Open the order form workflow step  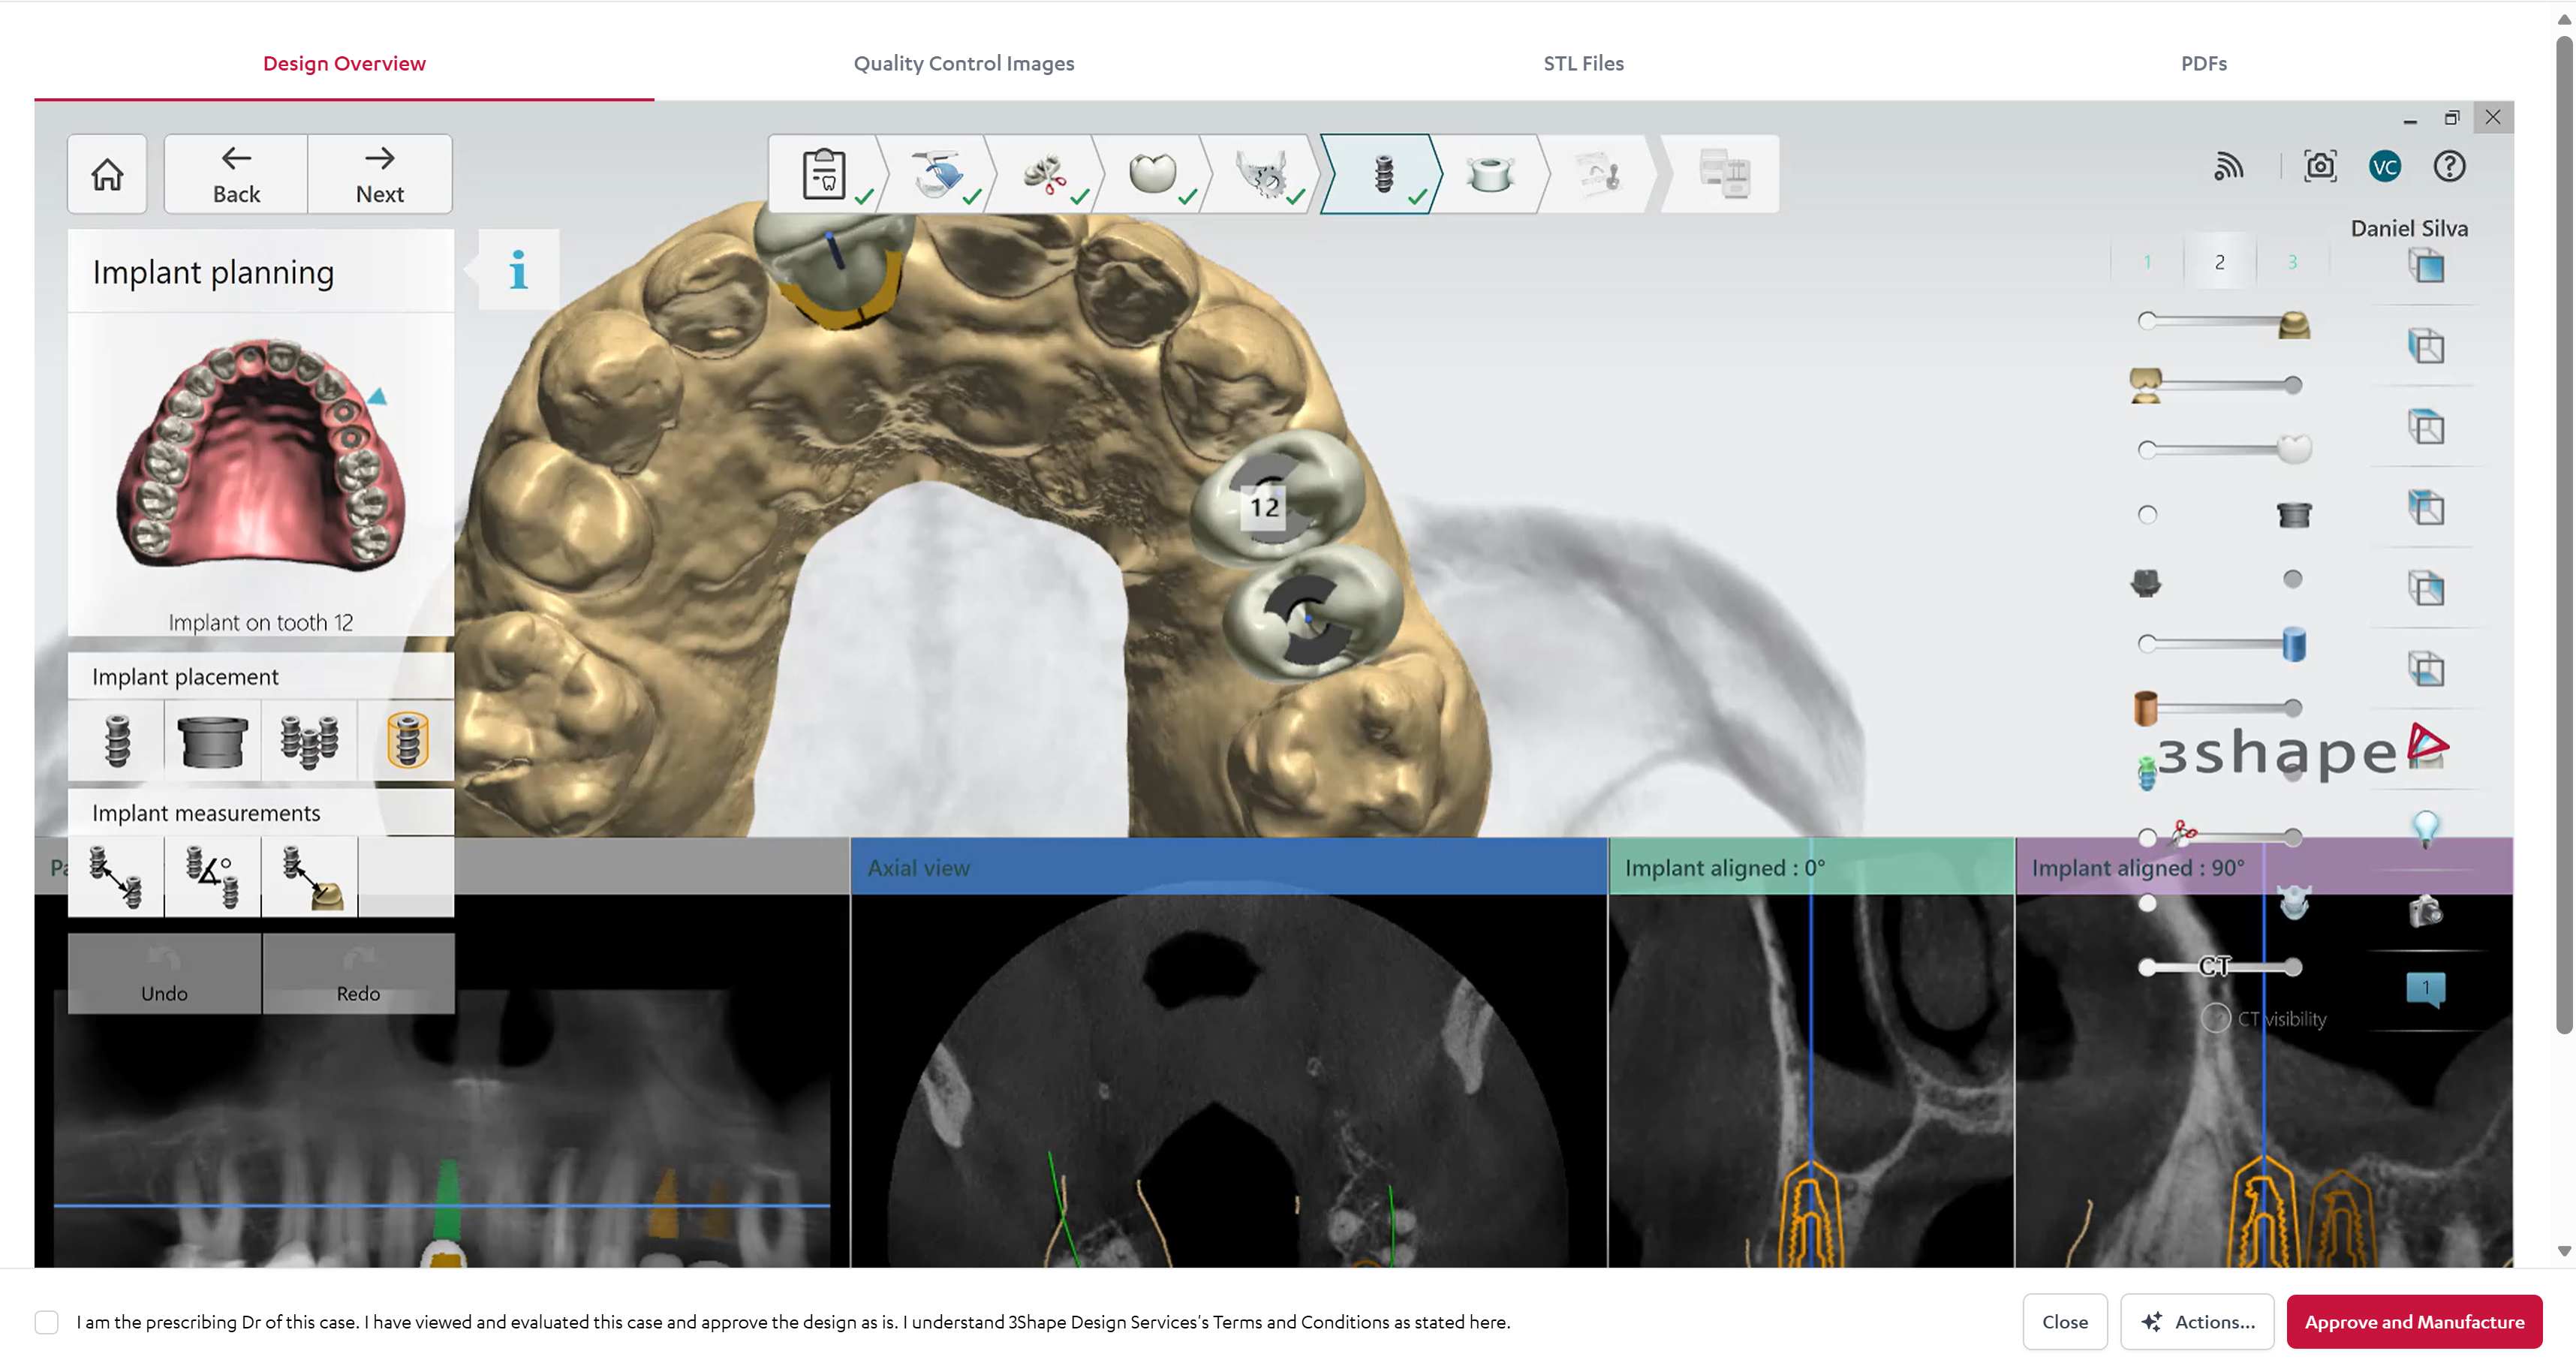[x=825, y=174]
